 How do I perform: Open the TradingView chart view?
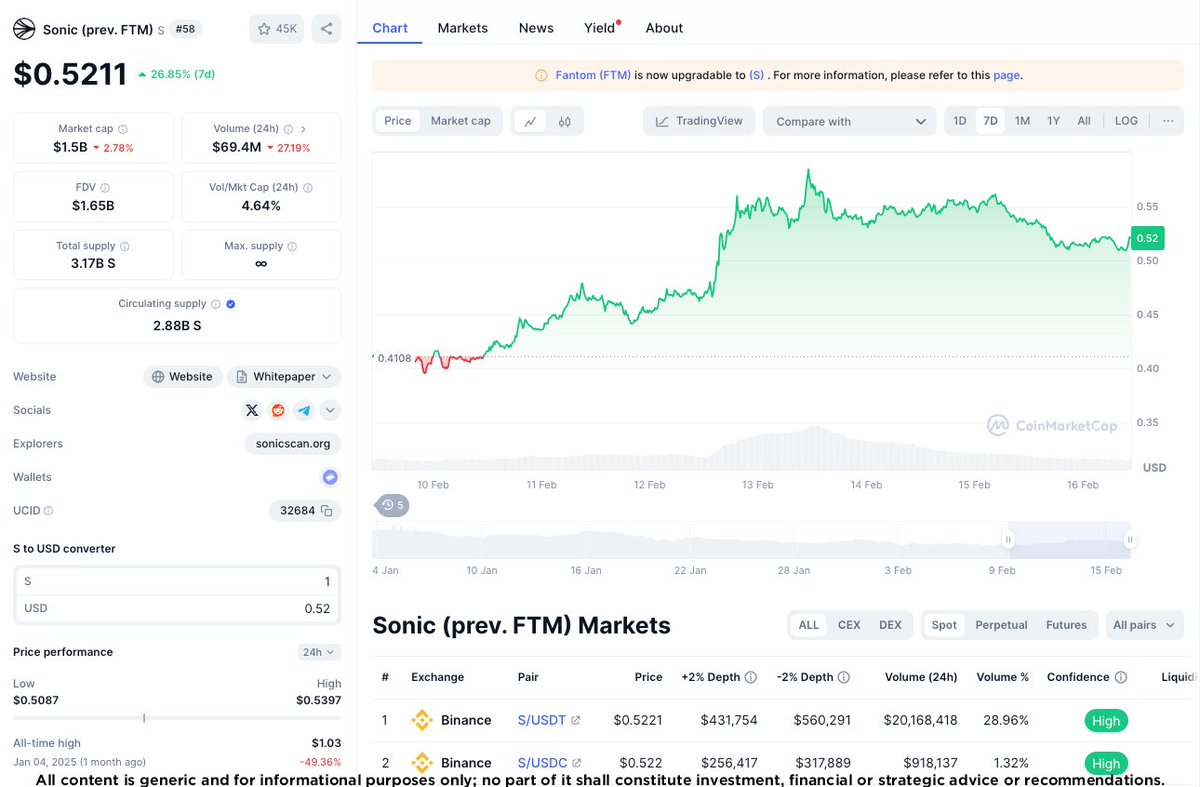coord(699,121)
